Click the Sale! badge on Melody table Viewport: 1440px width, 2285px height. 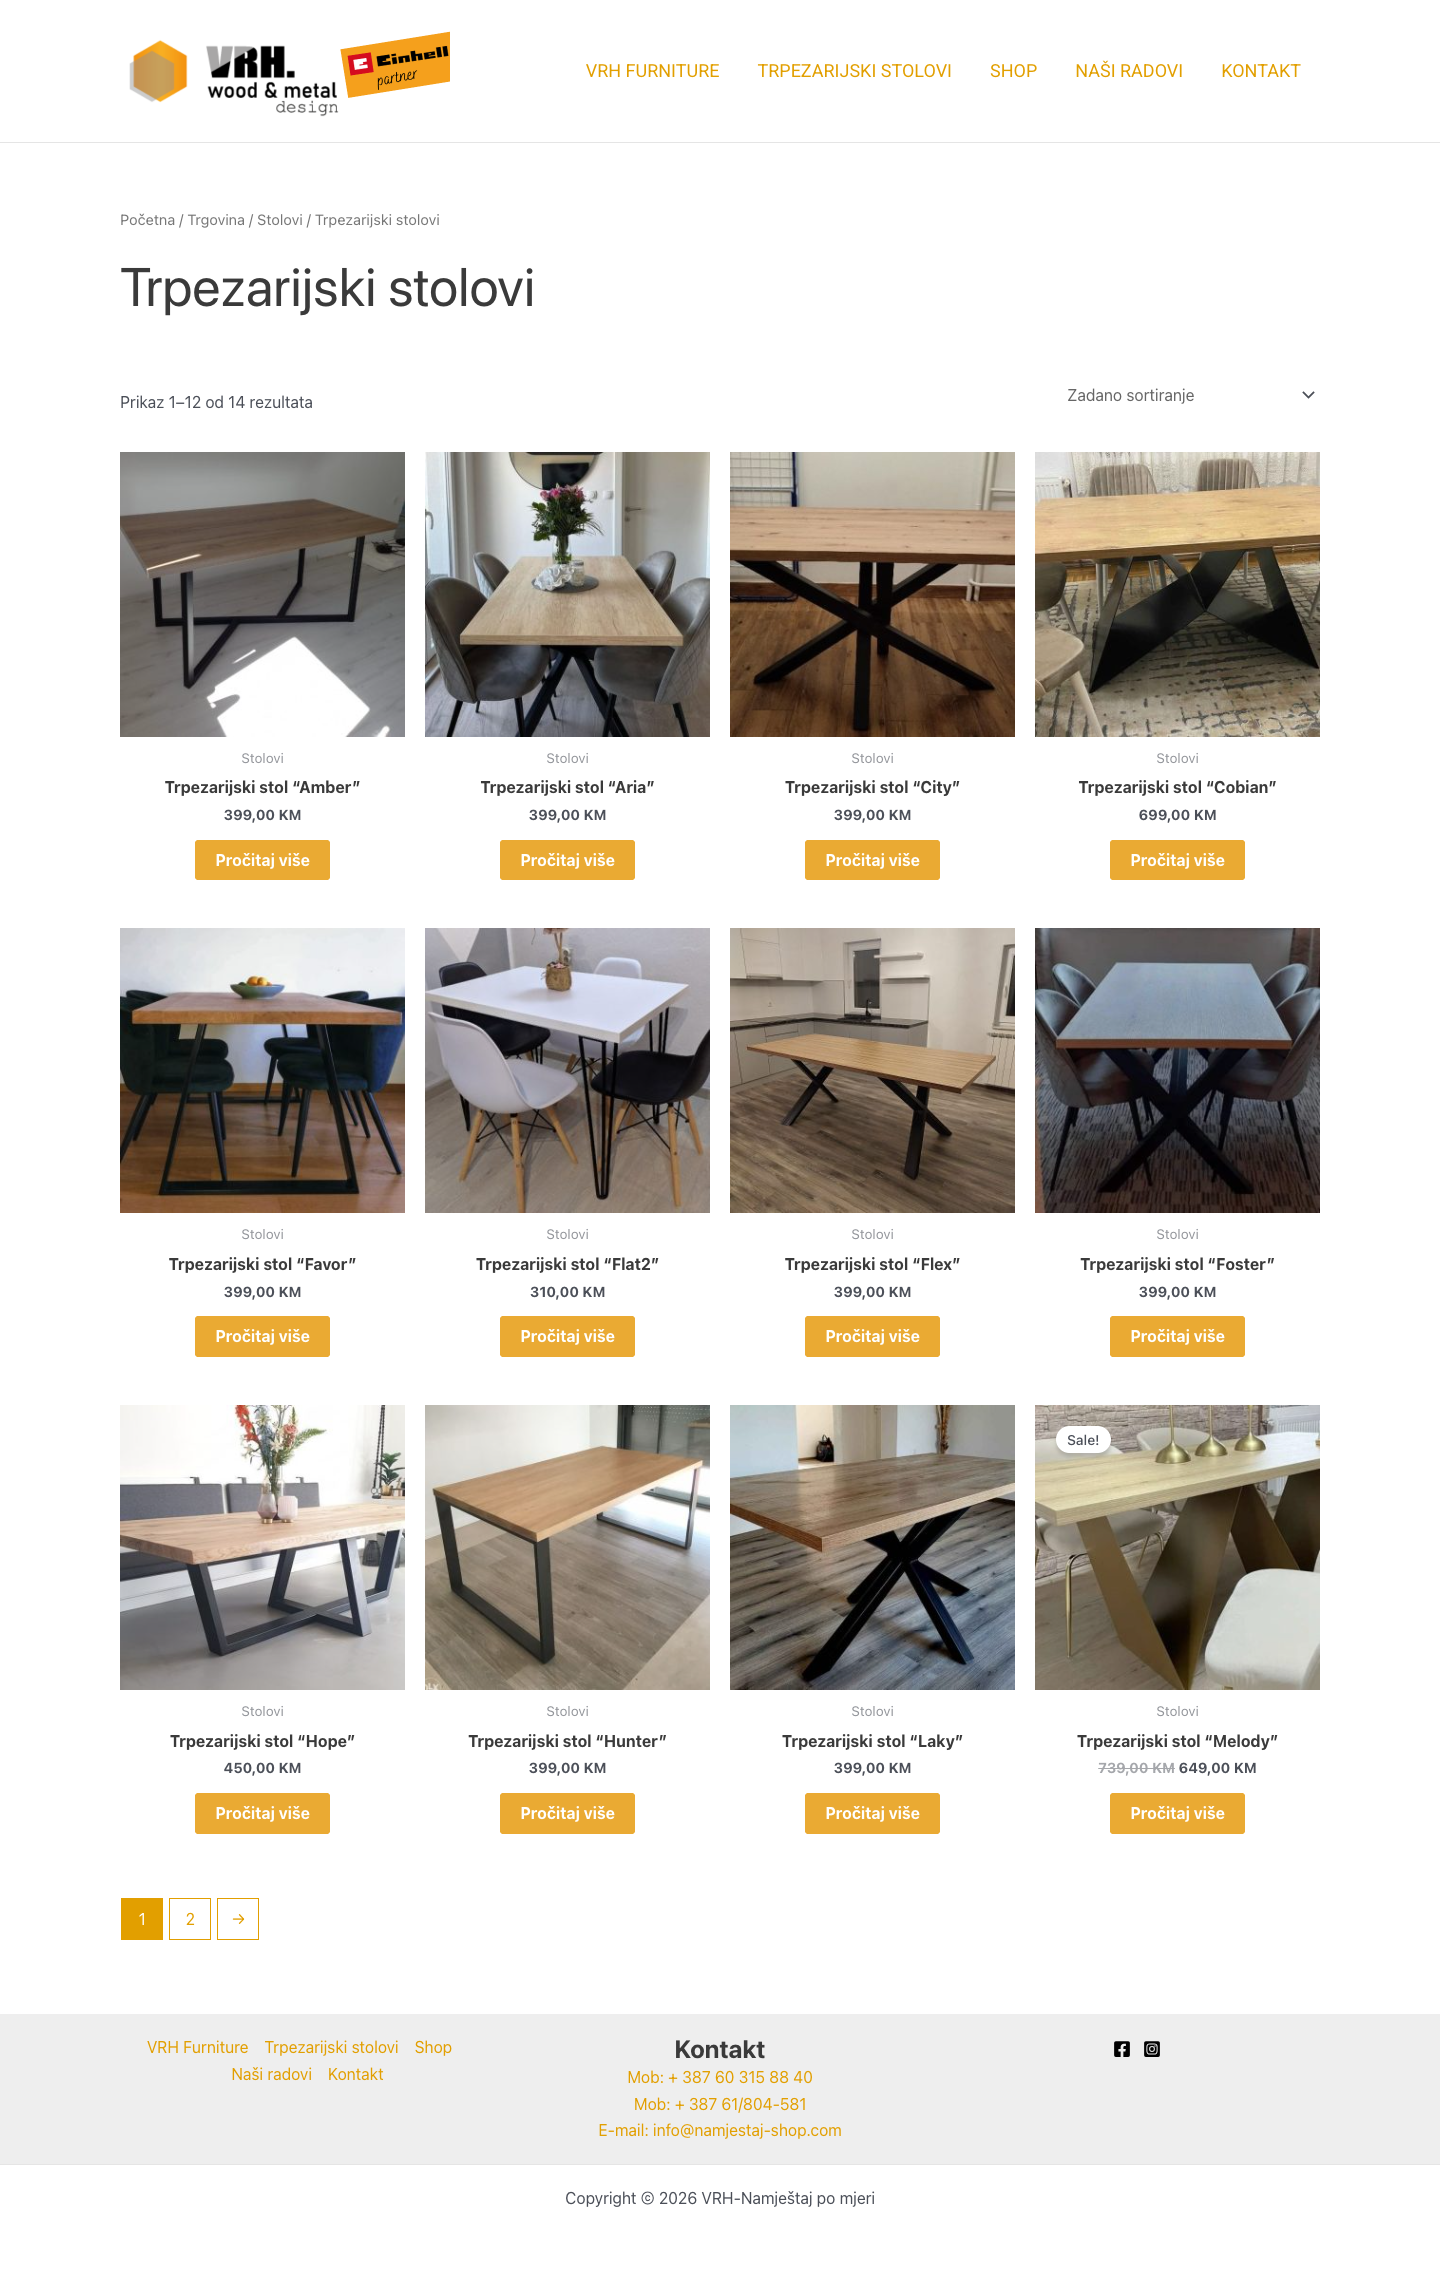point(1083,1440)
